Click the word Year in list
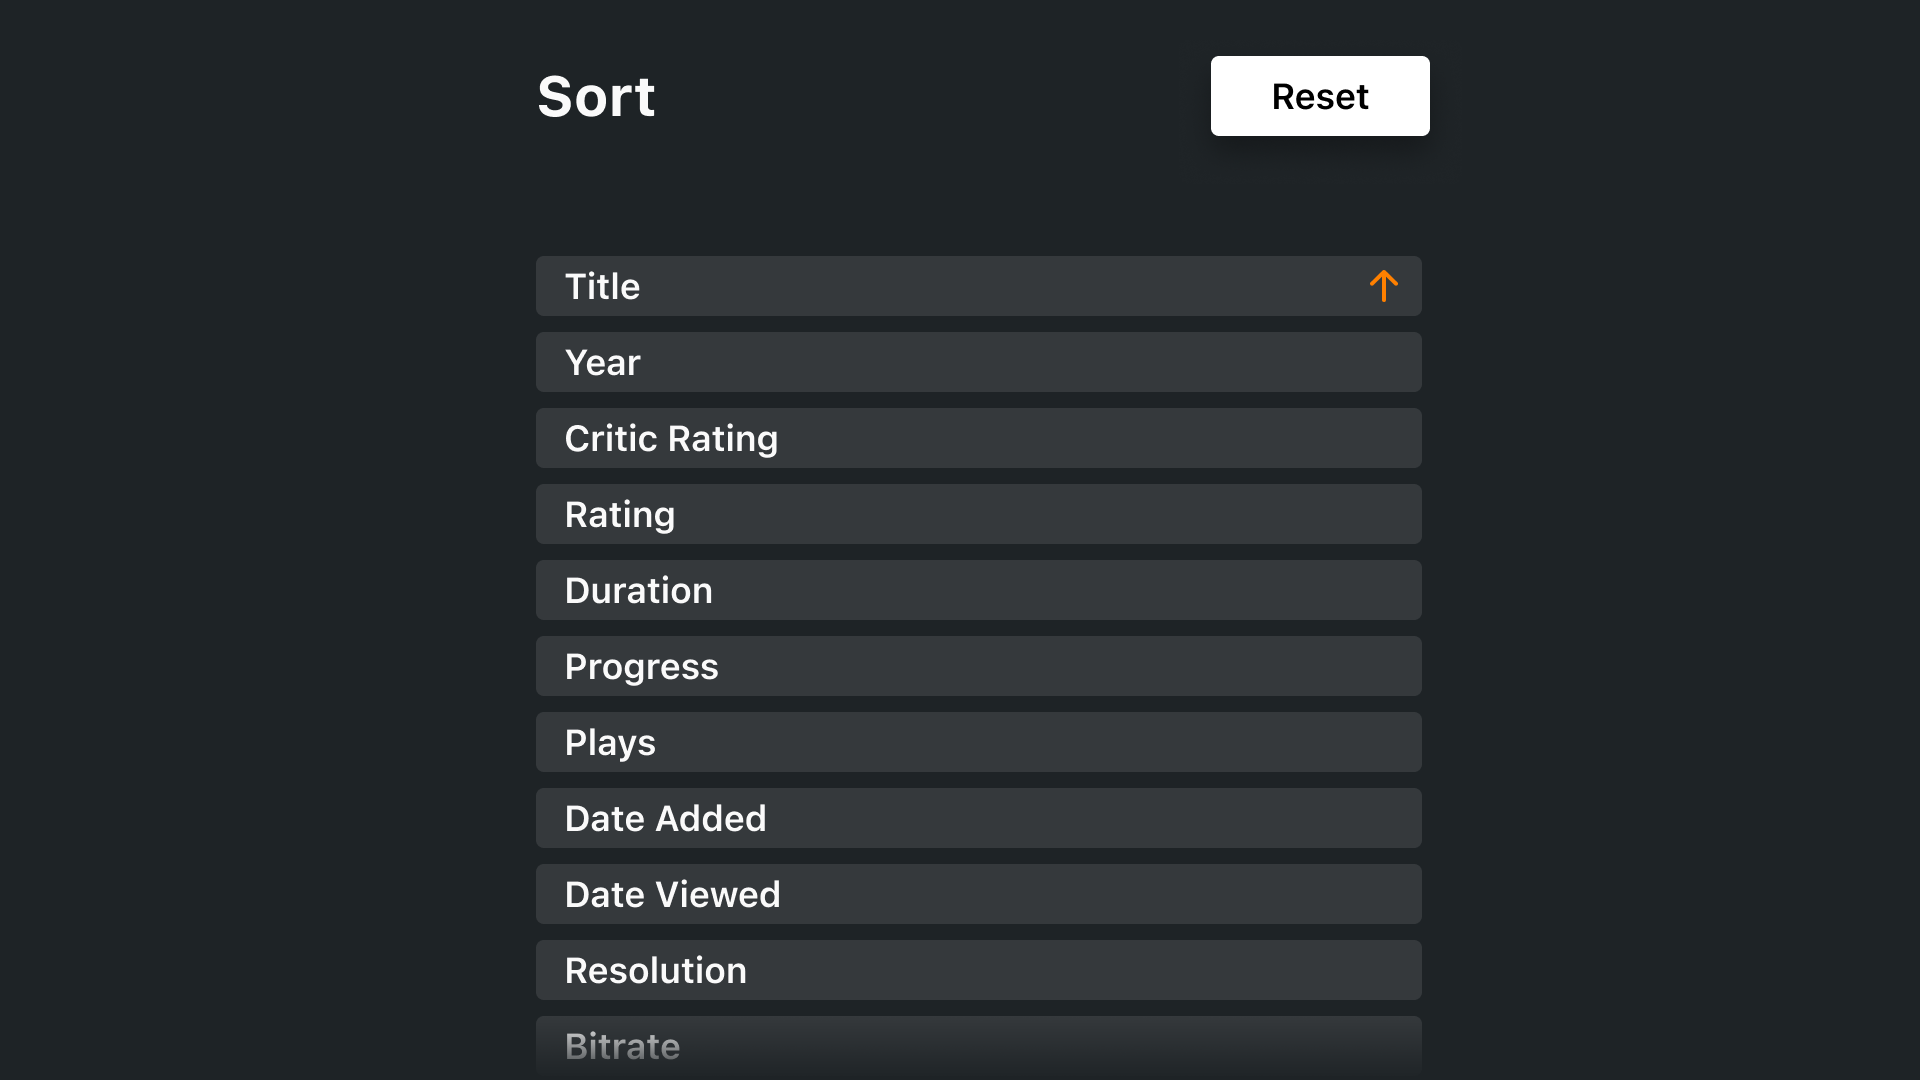Image resolution: width=1920 pixels, height=1080 pixels. click(602, 362)
